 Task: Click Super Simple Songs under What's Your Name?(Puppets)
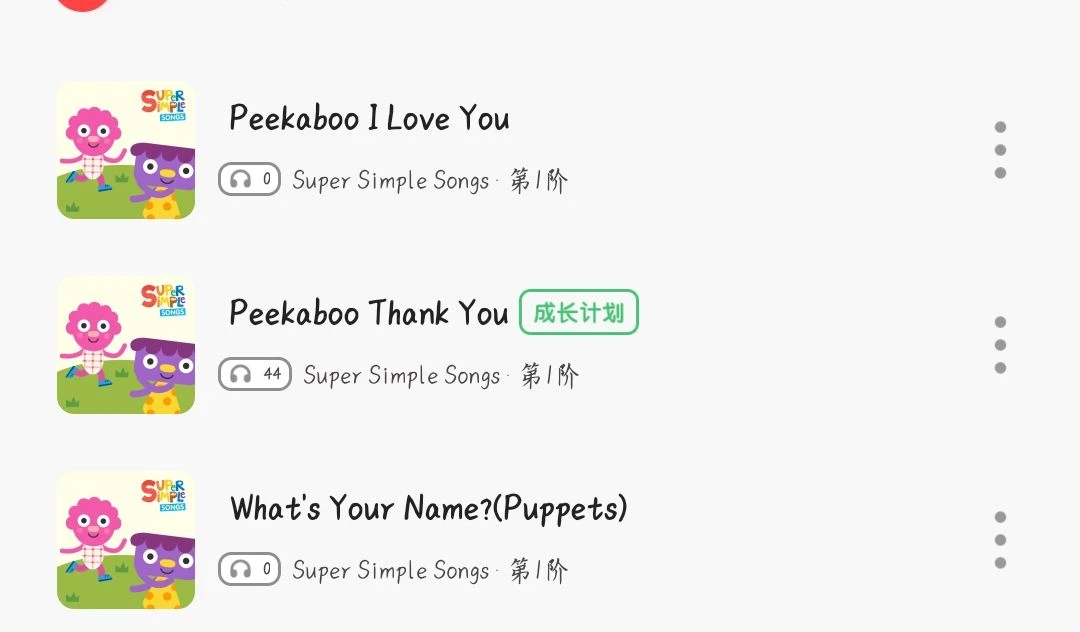point(391,571)
